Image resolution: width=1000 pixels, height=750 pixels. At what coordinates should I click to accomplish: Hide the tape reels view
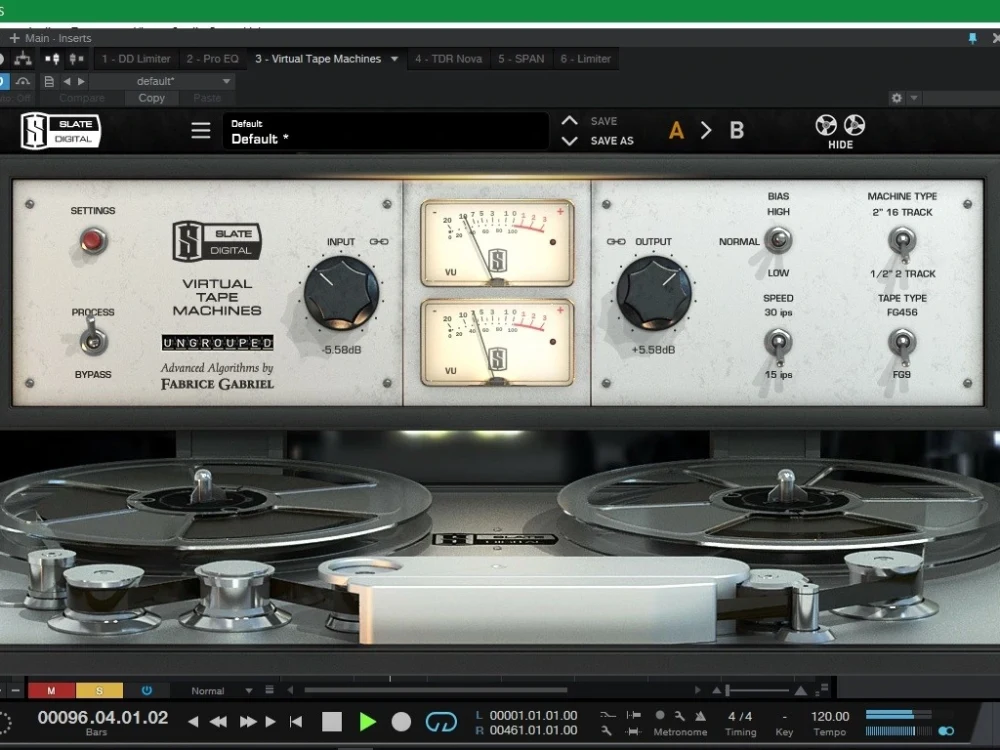[x=841, y=131]
